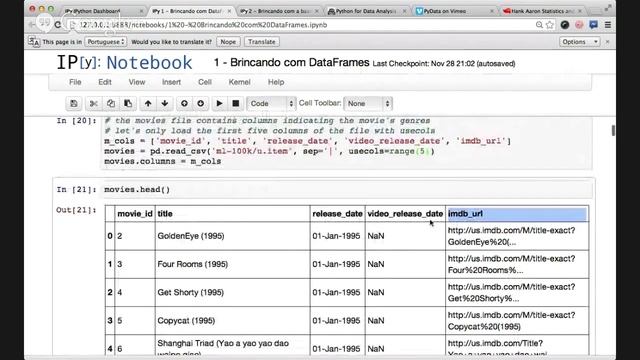Click the notebook vertical scrollbar handle
The height and width of the screenshot is (360, 640).
613,131
